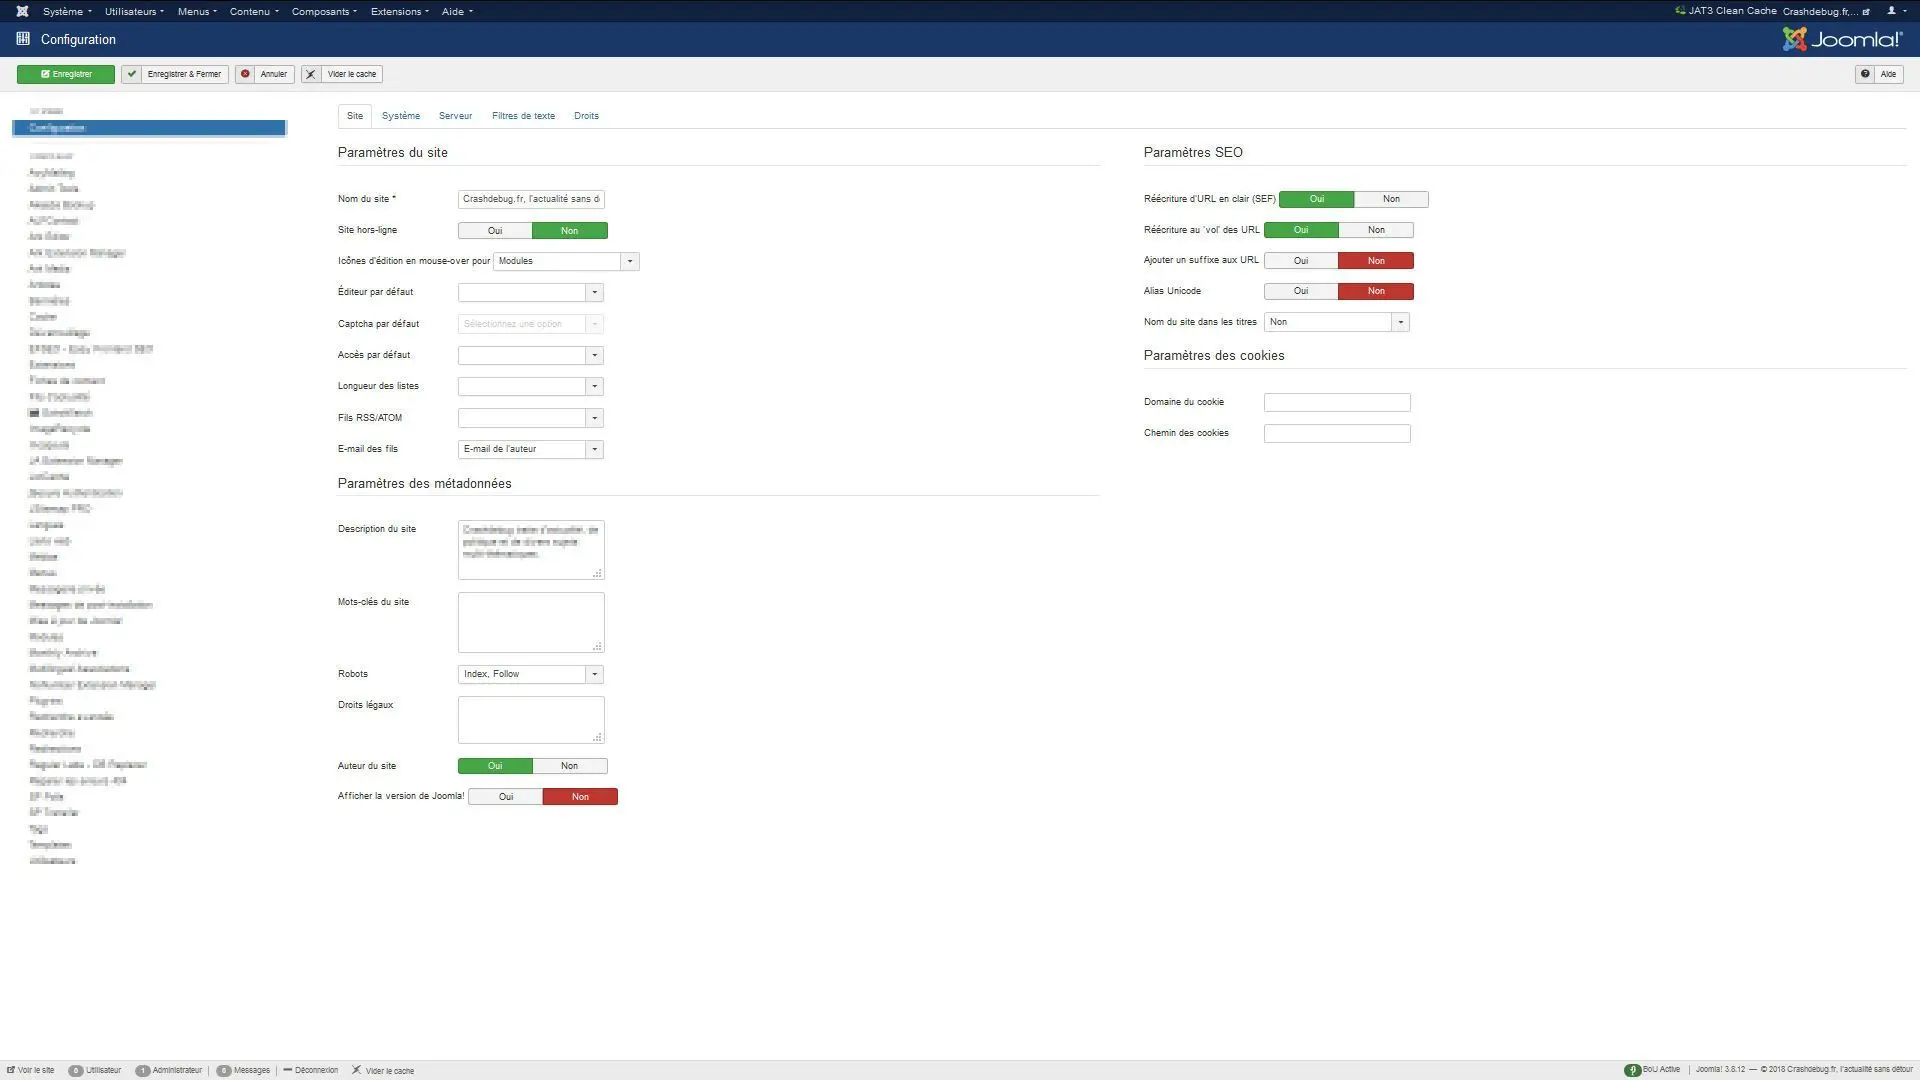Set Afficher la version de Joomla to Oui
The height and width of the screenshot is (1080, 1920).
tap(506, 797)
